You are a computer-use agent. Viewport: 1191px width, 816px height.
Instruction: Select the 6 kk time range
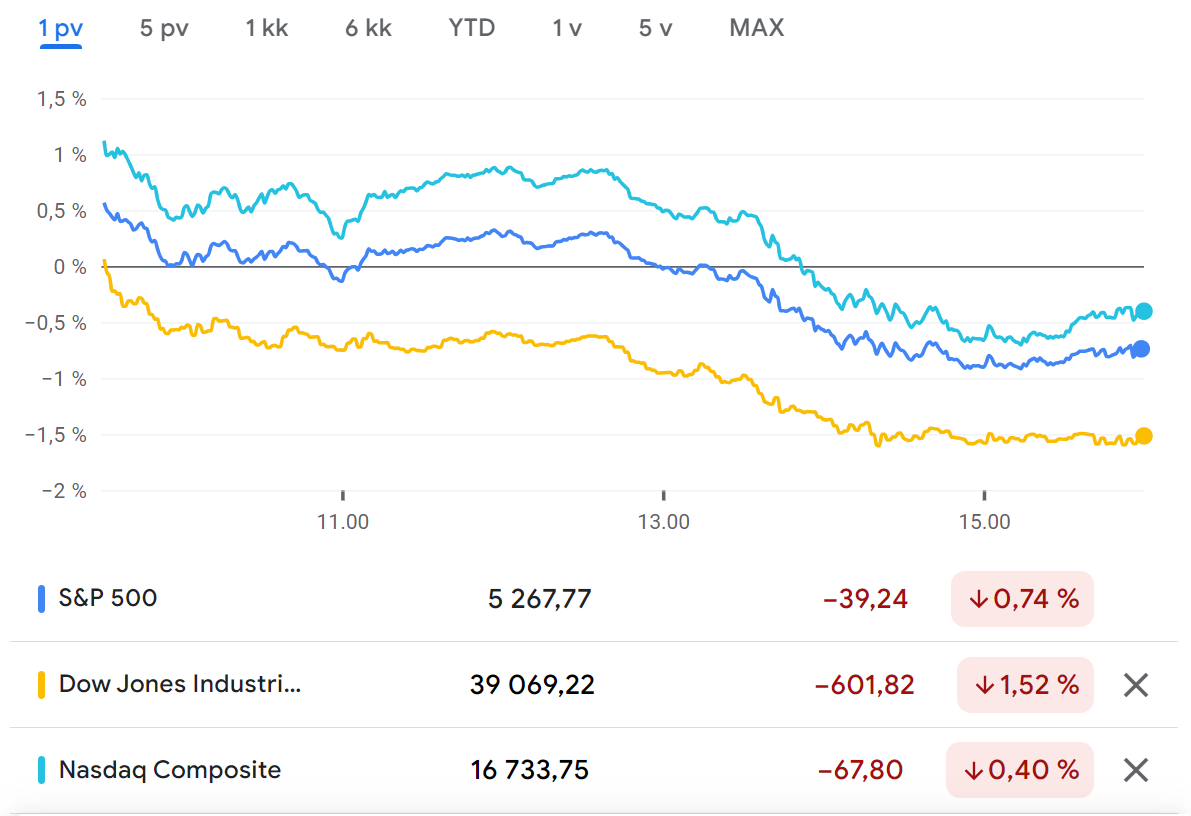point(368,28)
